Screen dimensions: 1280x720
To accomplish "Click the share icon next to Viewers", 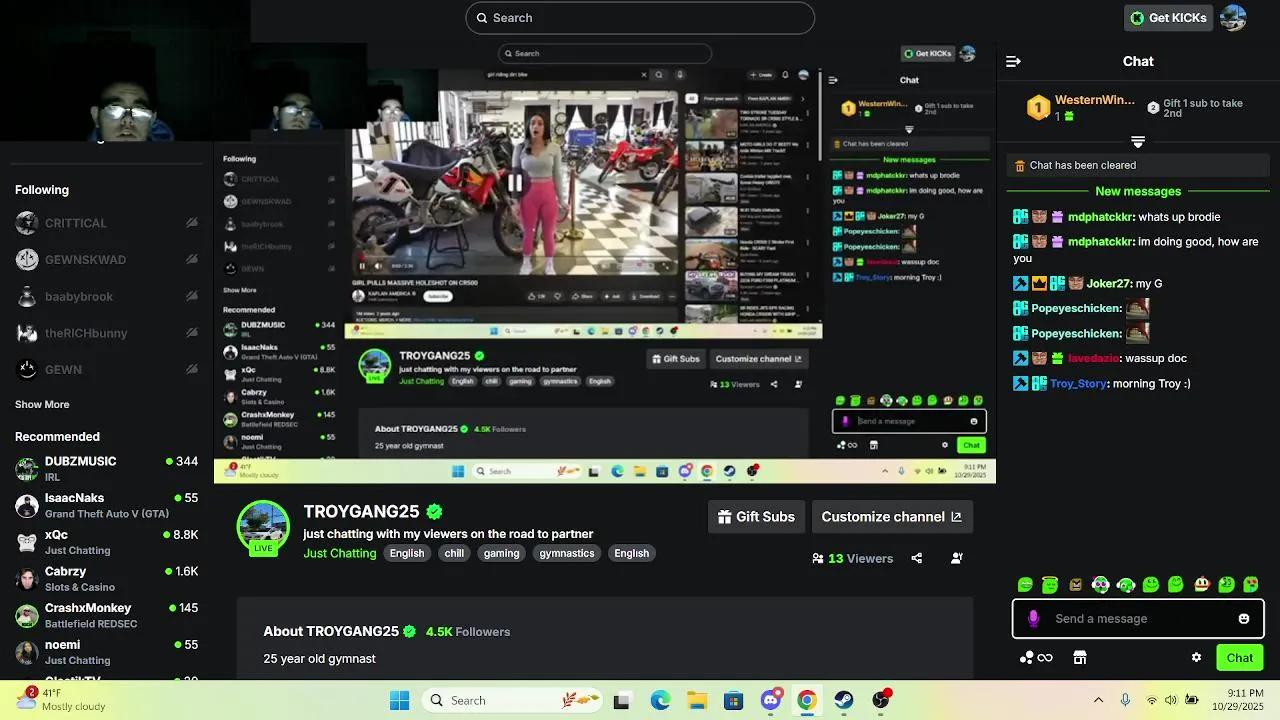I will click(917, 559).
